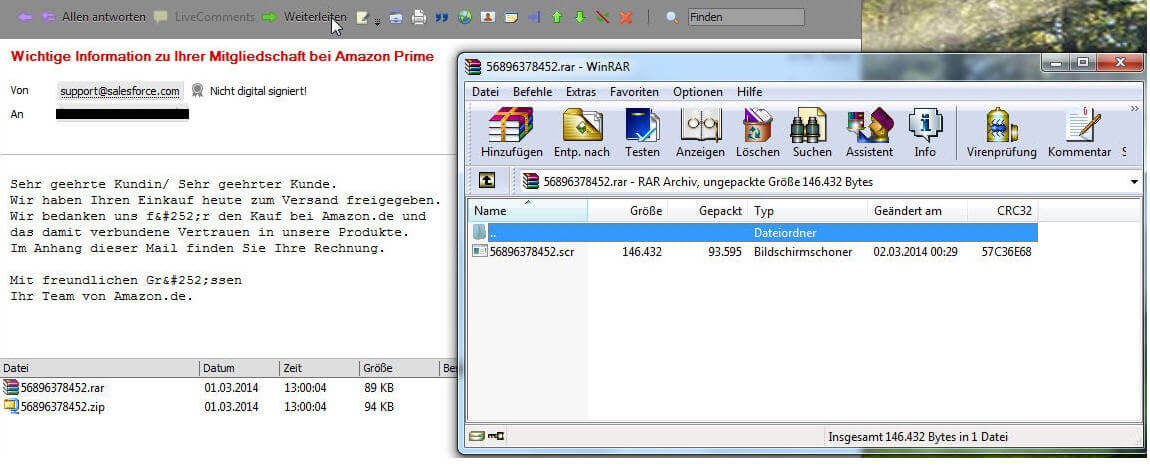Open the Favoriten menu in WinRAR
Image resolution: width=1150 pixels, height=468 pixels.
[634, 92]
